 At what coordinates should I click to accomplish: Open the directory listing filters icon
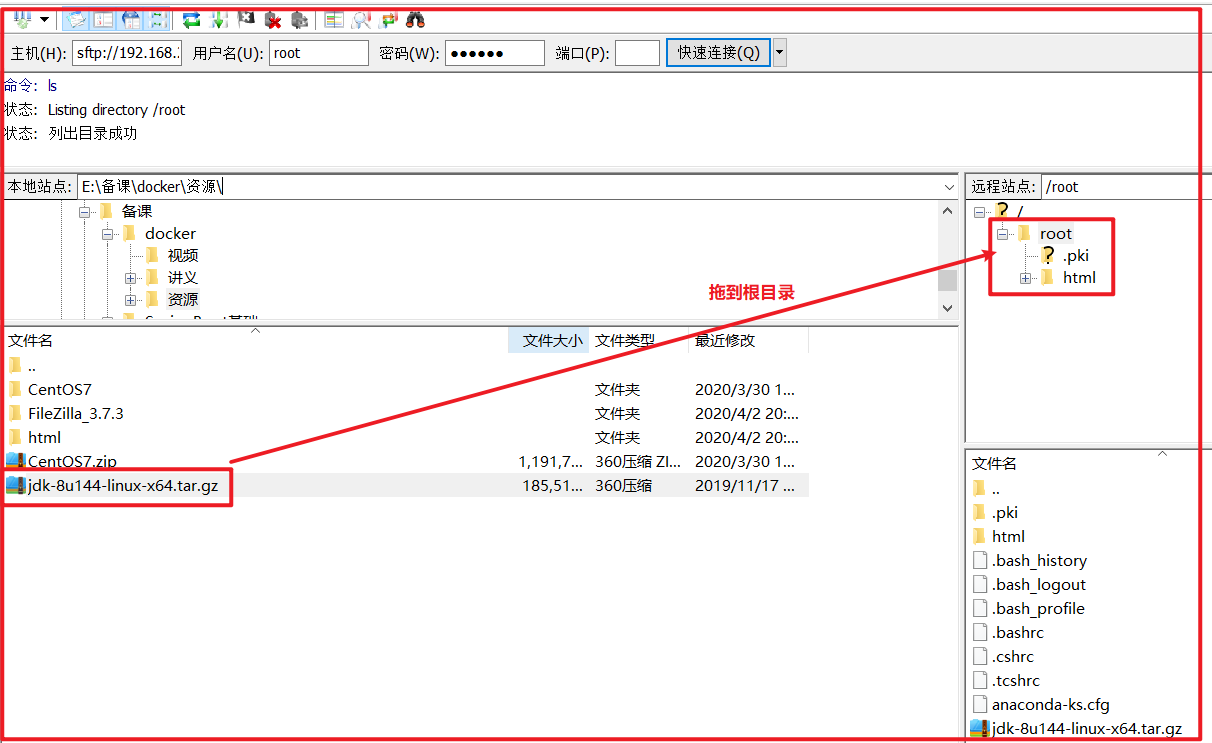pyautogui.click(x=334, y=19)
